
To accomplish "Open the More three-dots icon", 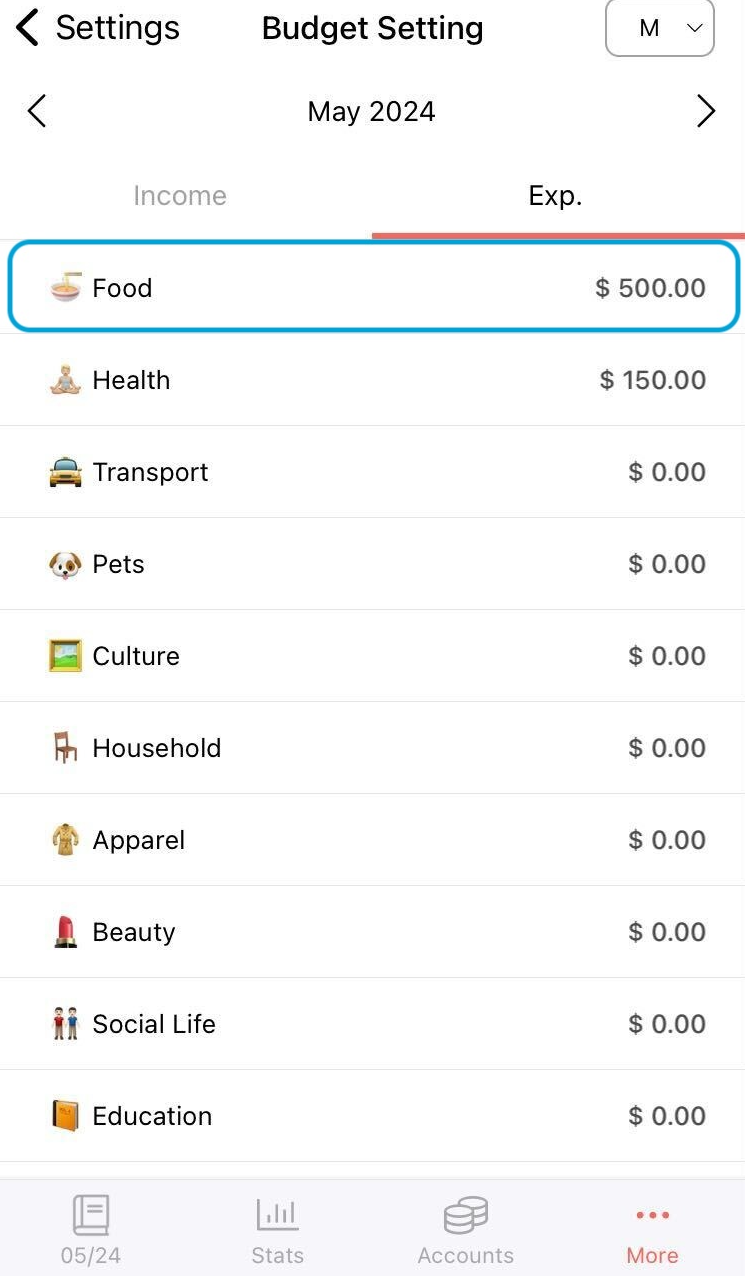I will 652,1215.
